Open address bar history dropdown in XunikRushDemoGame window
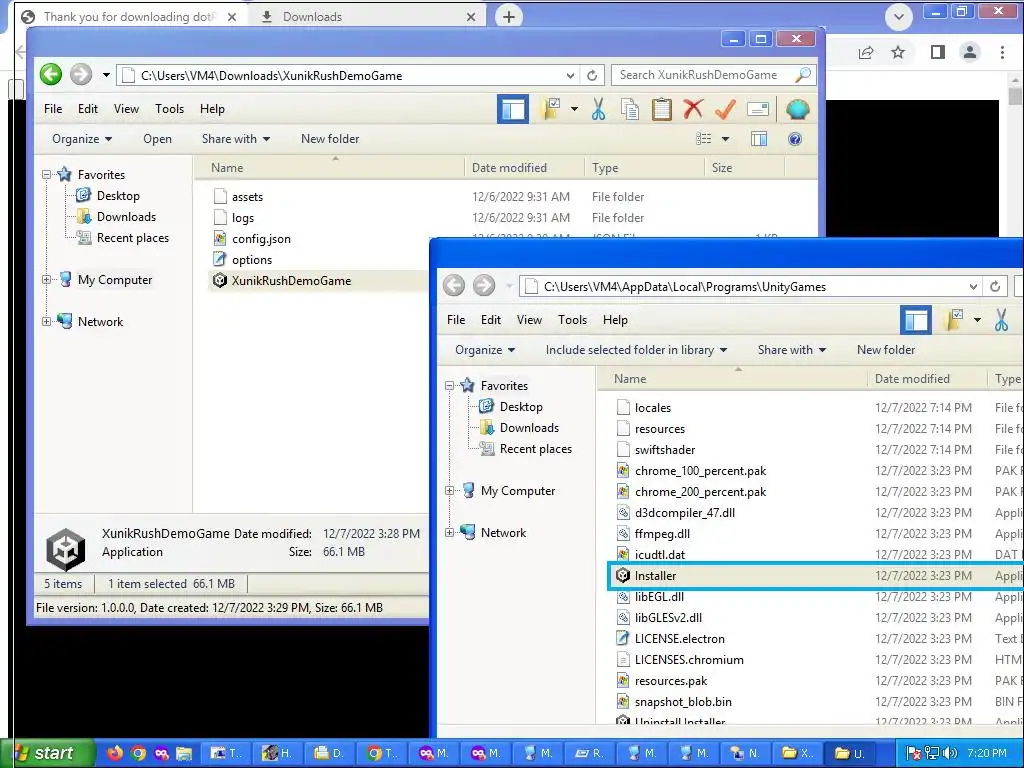 click(x=570, y=75)
